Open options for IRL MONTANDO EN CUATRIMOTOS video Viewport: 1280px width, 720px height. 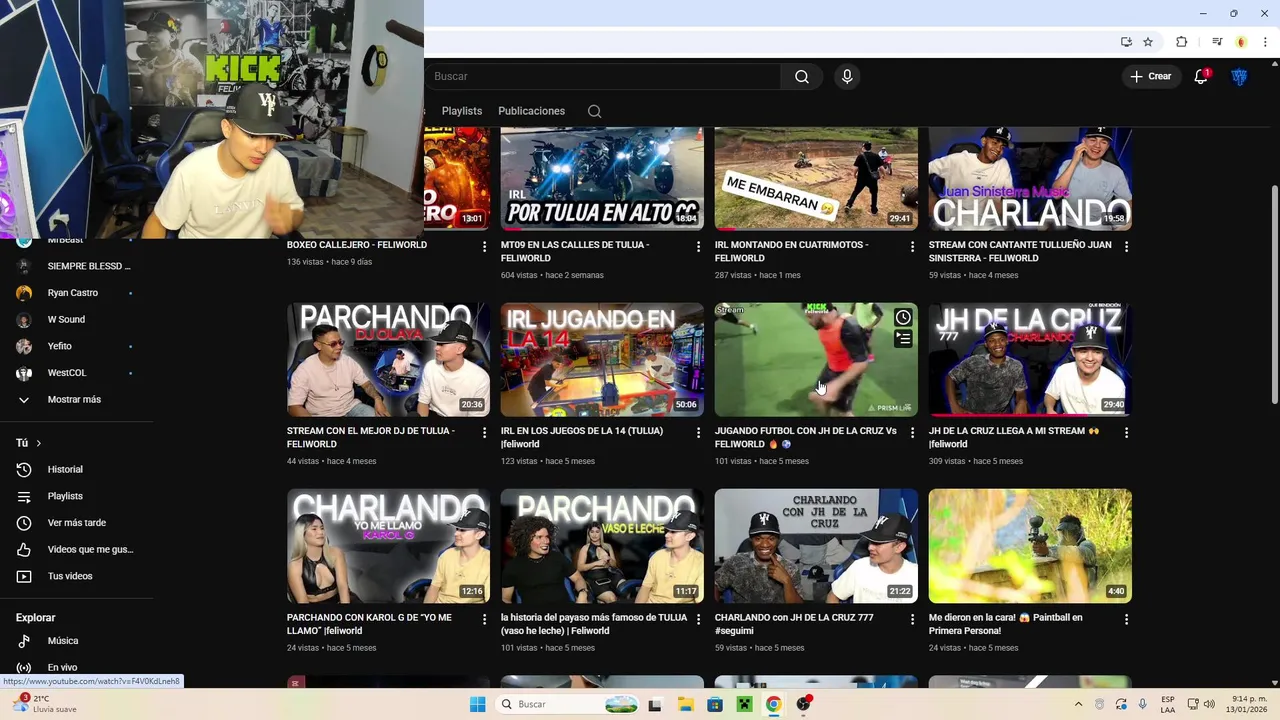[912, 246]
